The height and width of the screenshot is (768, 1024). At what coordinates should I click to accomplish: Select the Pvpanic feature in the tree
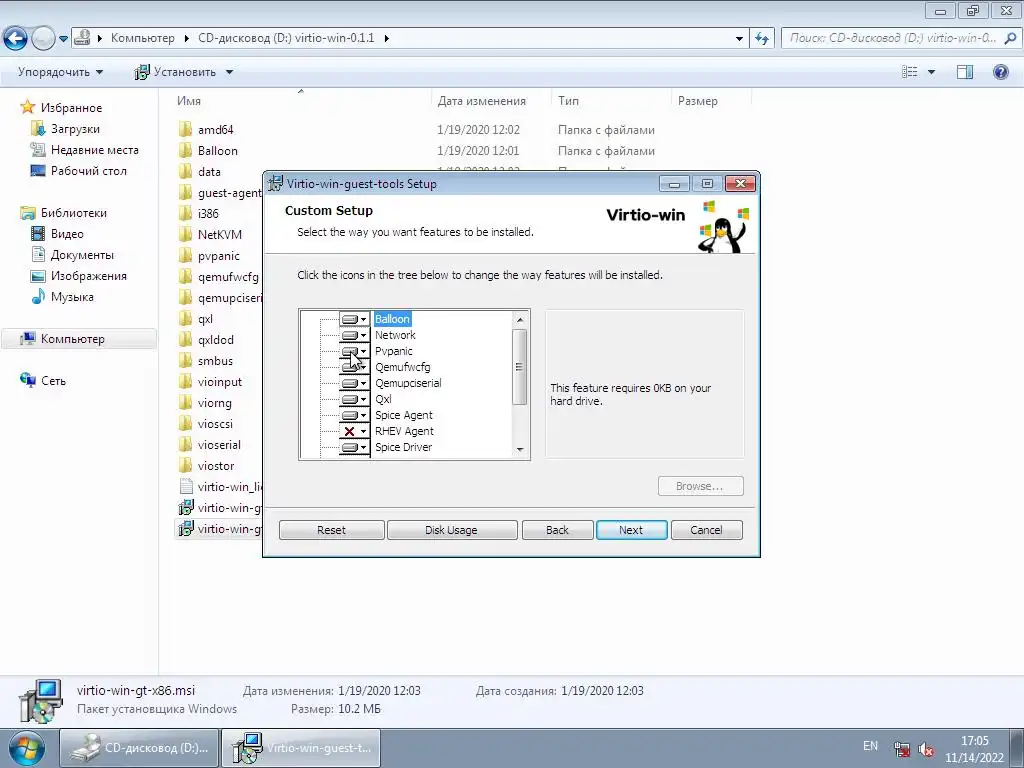click(x=393, y=351)
